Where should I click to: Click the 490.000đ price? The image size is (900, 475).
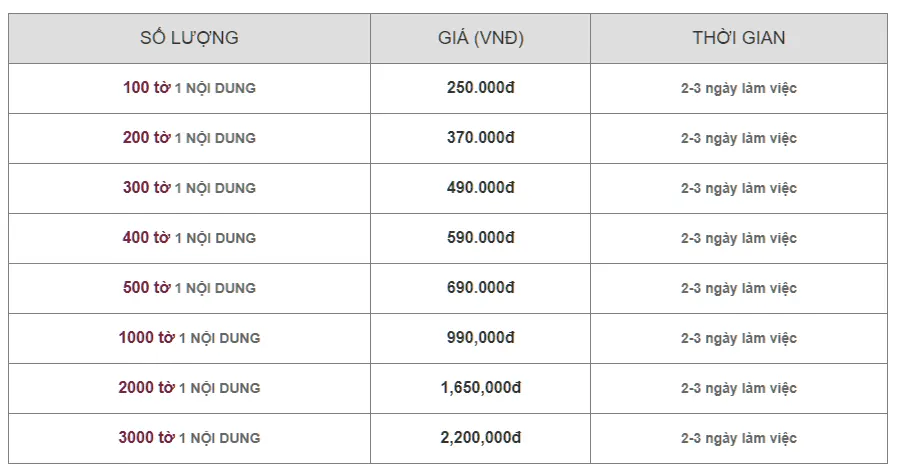pyautogui.click(x=480, y=188)
